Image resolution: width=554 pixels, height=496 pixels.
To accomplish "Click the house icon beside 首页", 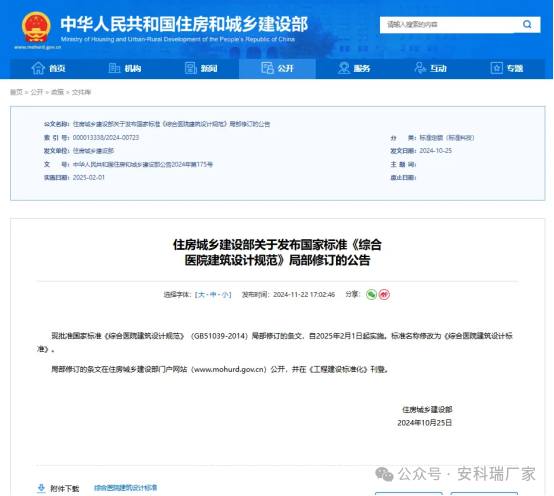I will (x=38, y=68).
